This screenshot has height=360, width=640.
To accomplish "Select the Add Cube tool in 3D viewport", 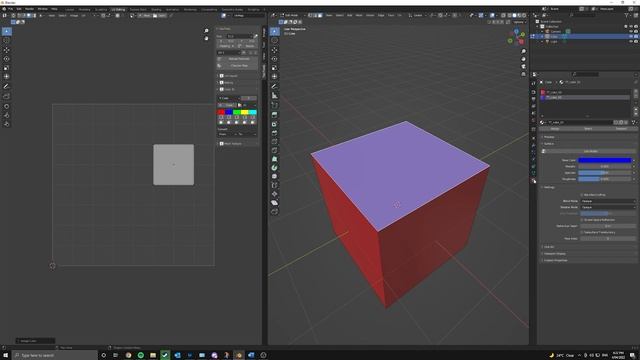I will (275, 105).
